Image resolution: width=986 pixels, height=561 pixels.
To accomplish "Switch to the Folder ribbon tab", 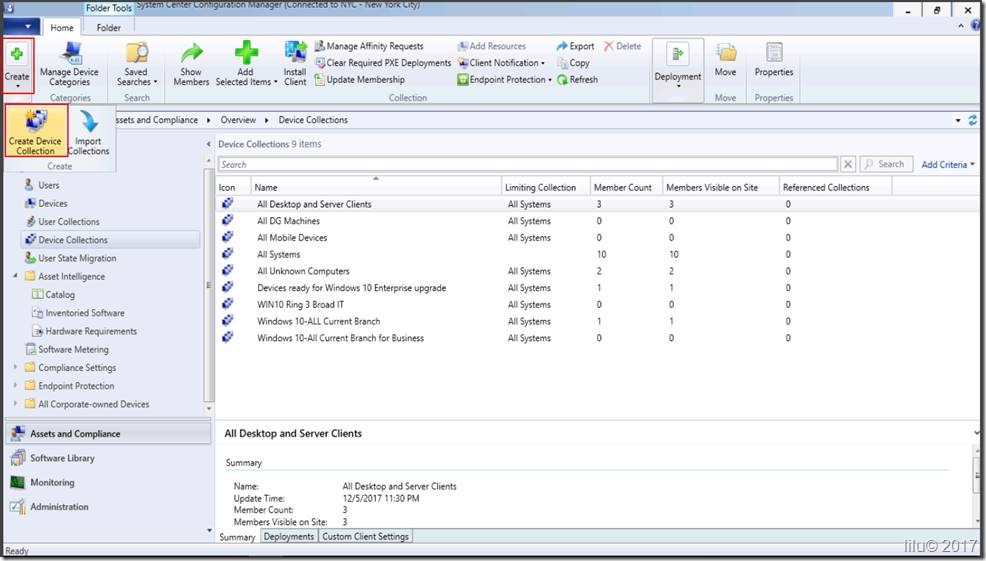I will pos(109,28).
